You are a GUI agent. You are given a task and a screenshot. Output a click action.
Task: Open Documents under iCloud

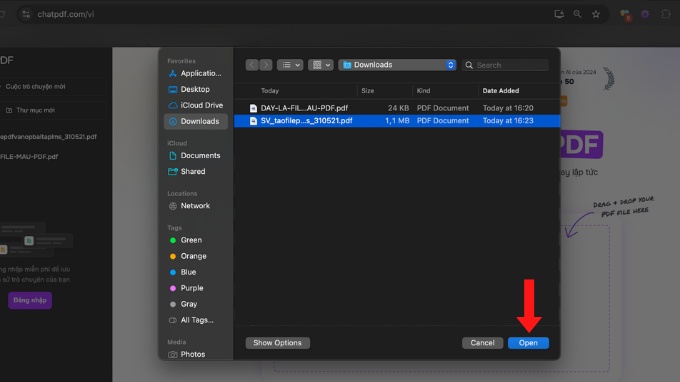tap(196, 155)
